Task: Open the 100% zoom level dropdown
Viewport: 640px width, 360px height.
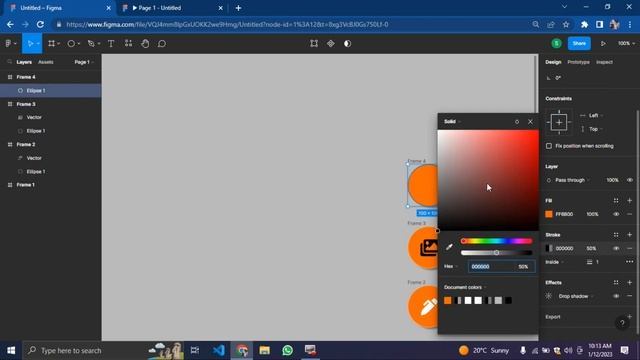Action: tap(626, 43)
